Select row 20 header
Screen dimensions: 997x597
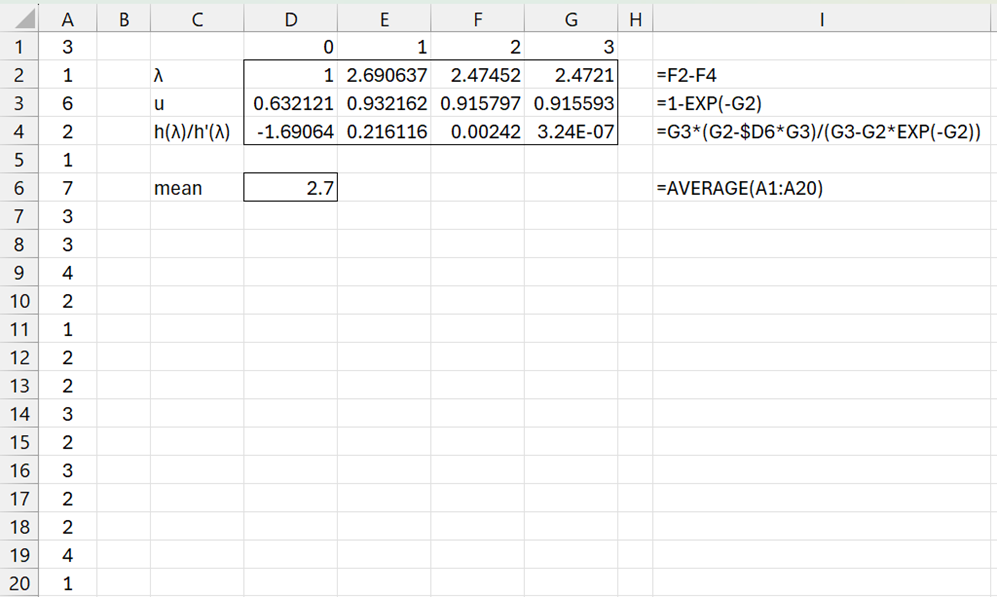pyautogui.click(x=19, y=583)
